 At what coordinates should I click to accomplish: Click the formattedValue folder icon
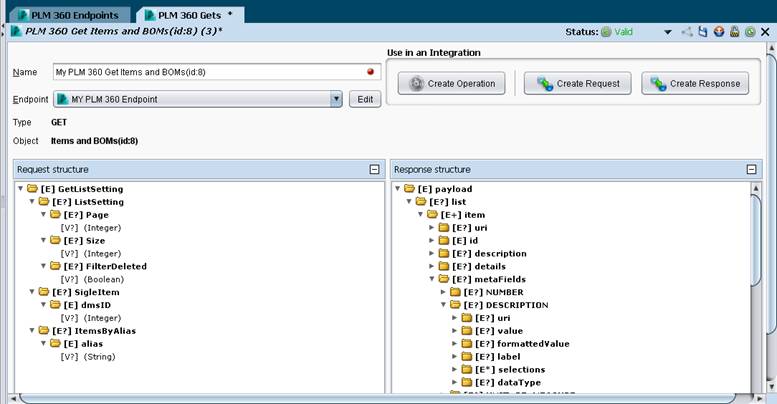(467, 343)
